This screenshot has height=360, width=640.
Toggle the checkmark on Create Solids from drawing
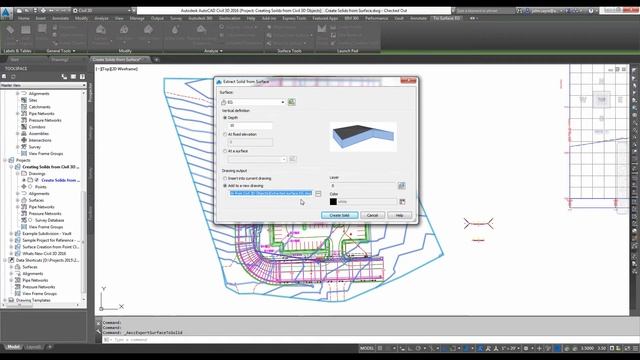(36, 180)
